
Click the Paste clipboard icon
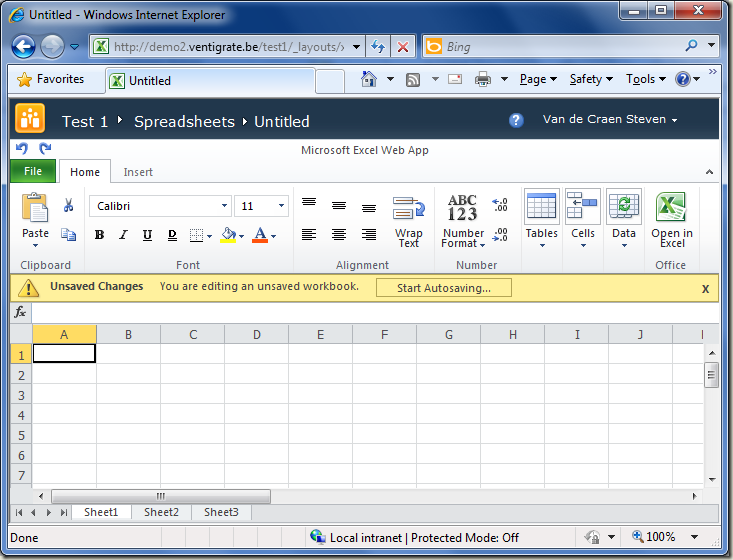click(x=35, y=207)
